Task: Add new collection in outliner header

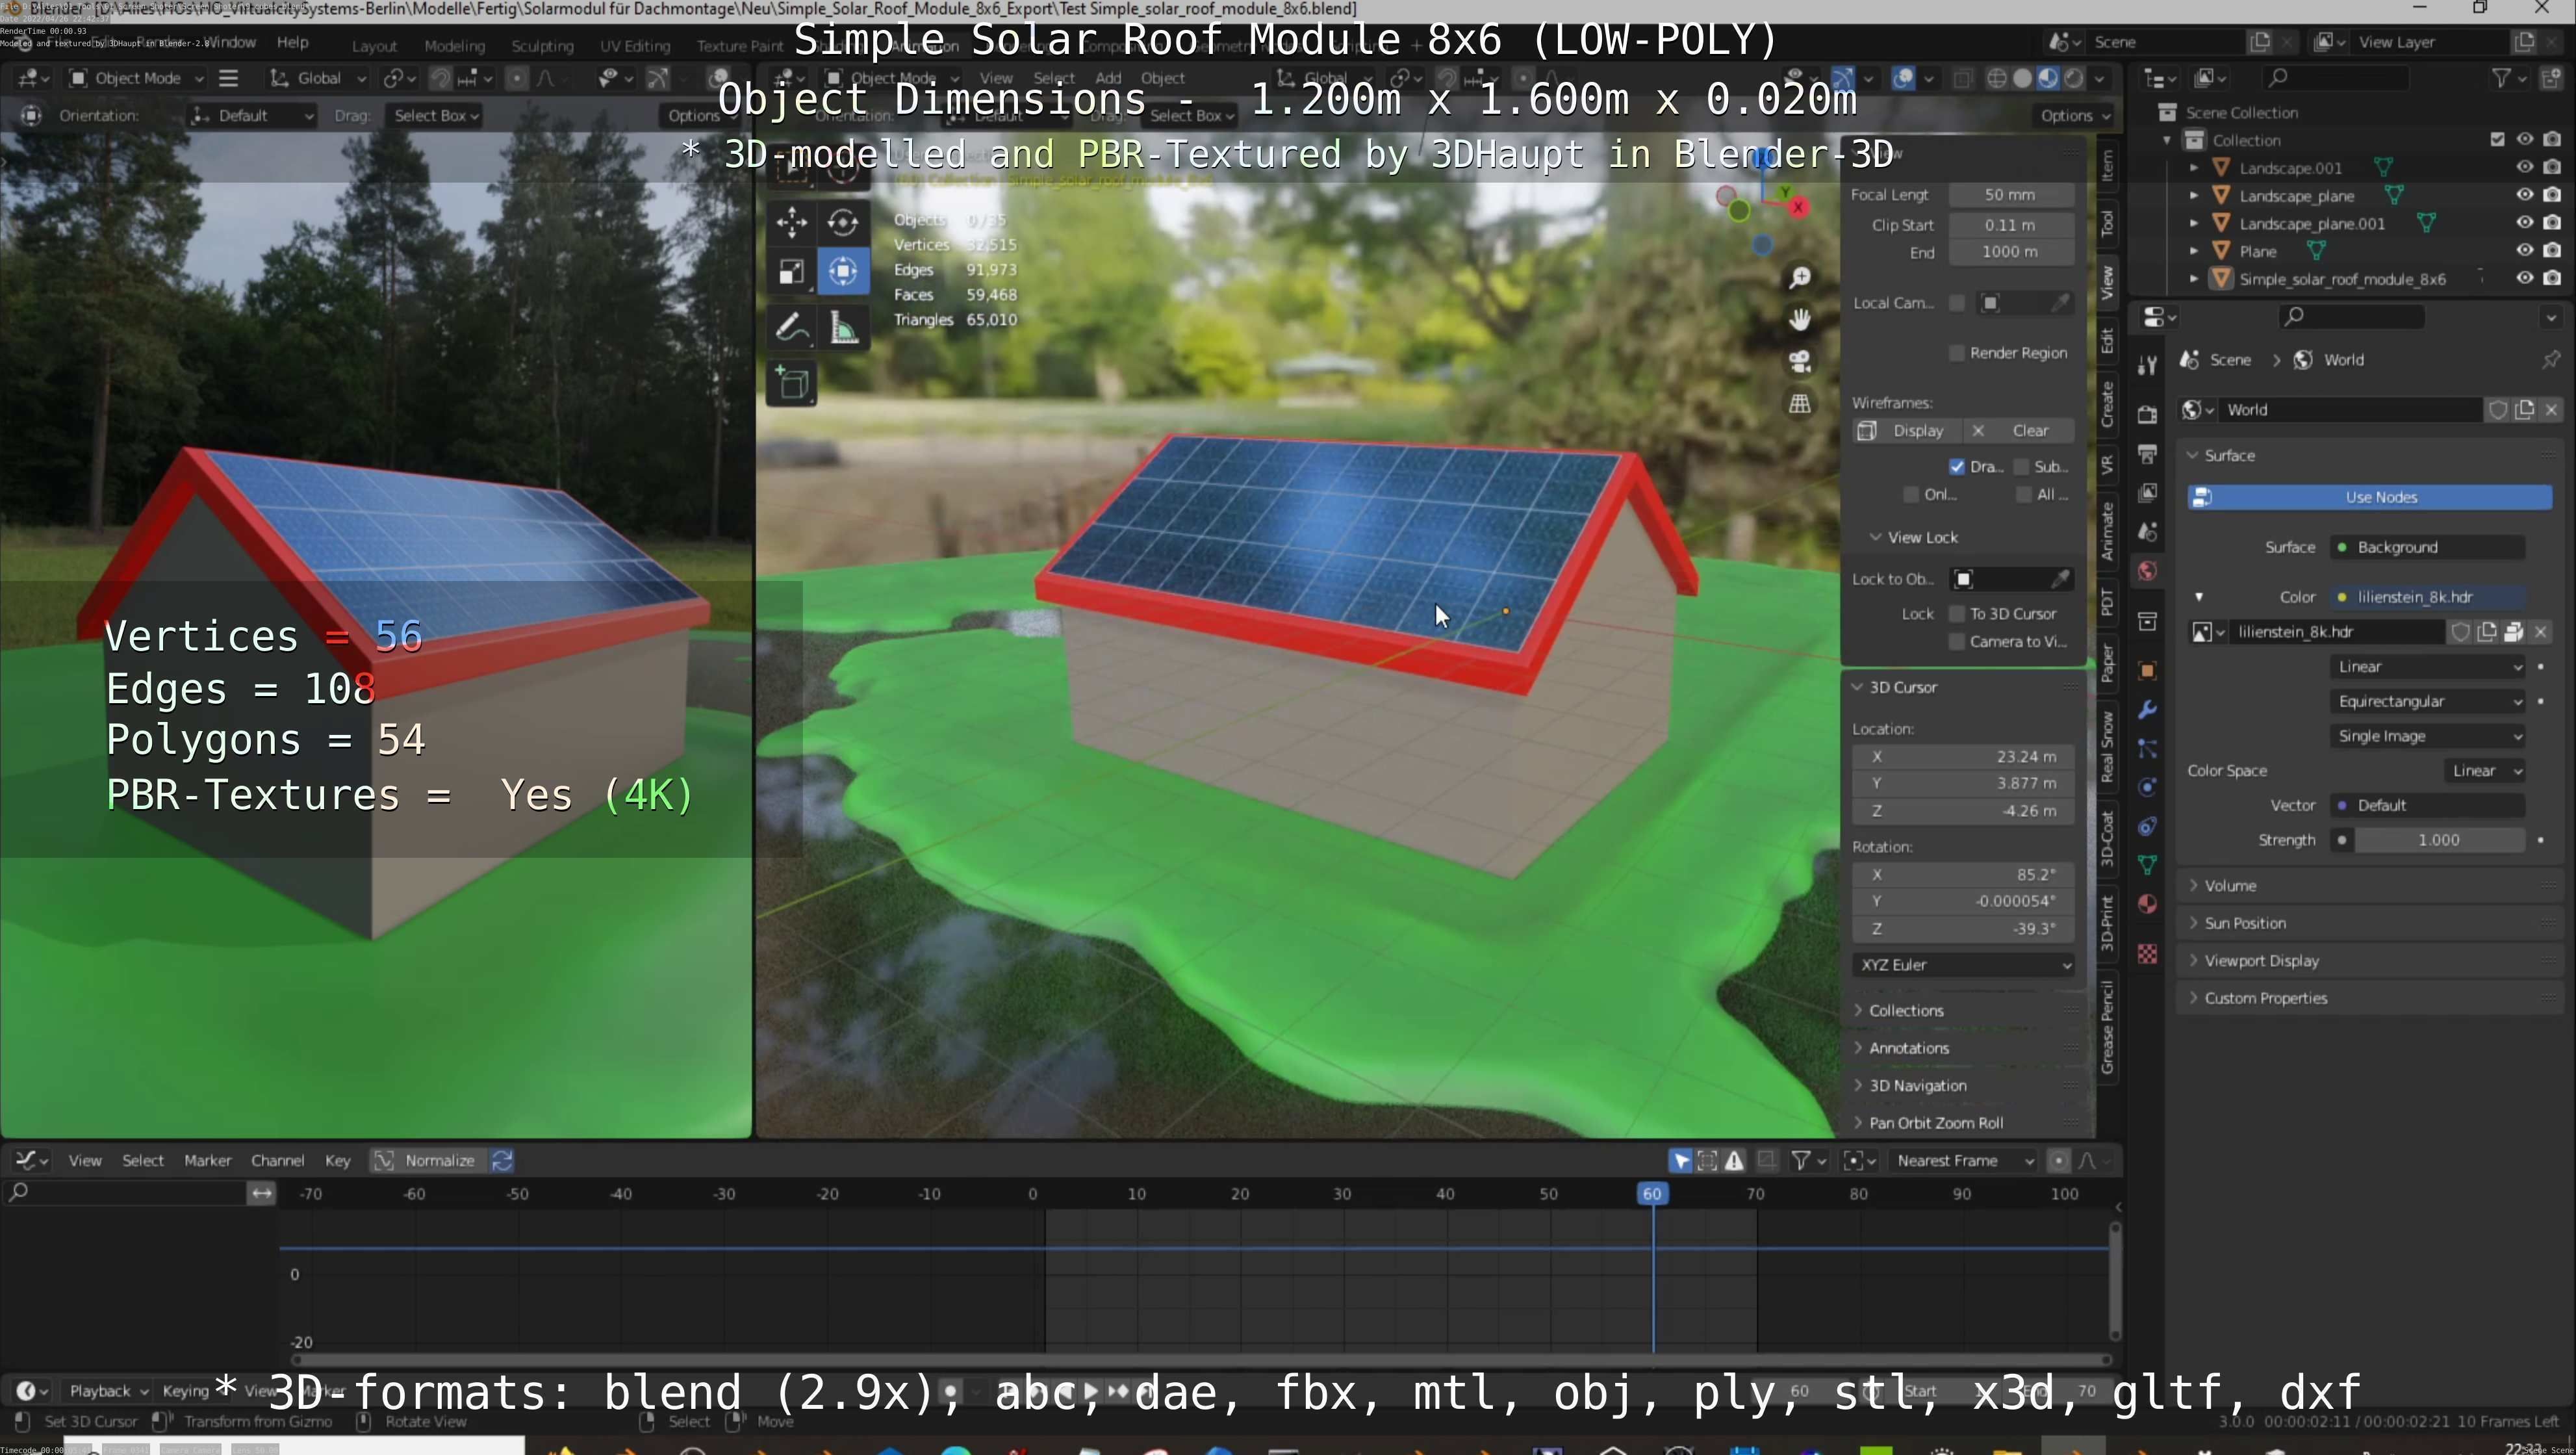Action: 2550,77
